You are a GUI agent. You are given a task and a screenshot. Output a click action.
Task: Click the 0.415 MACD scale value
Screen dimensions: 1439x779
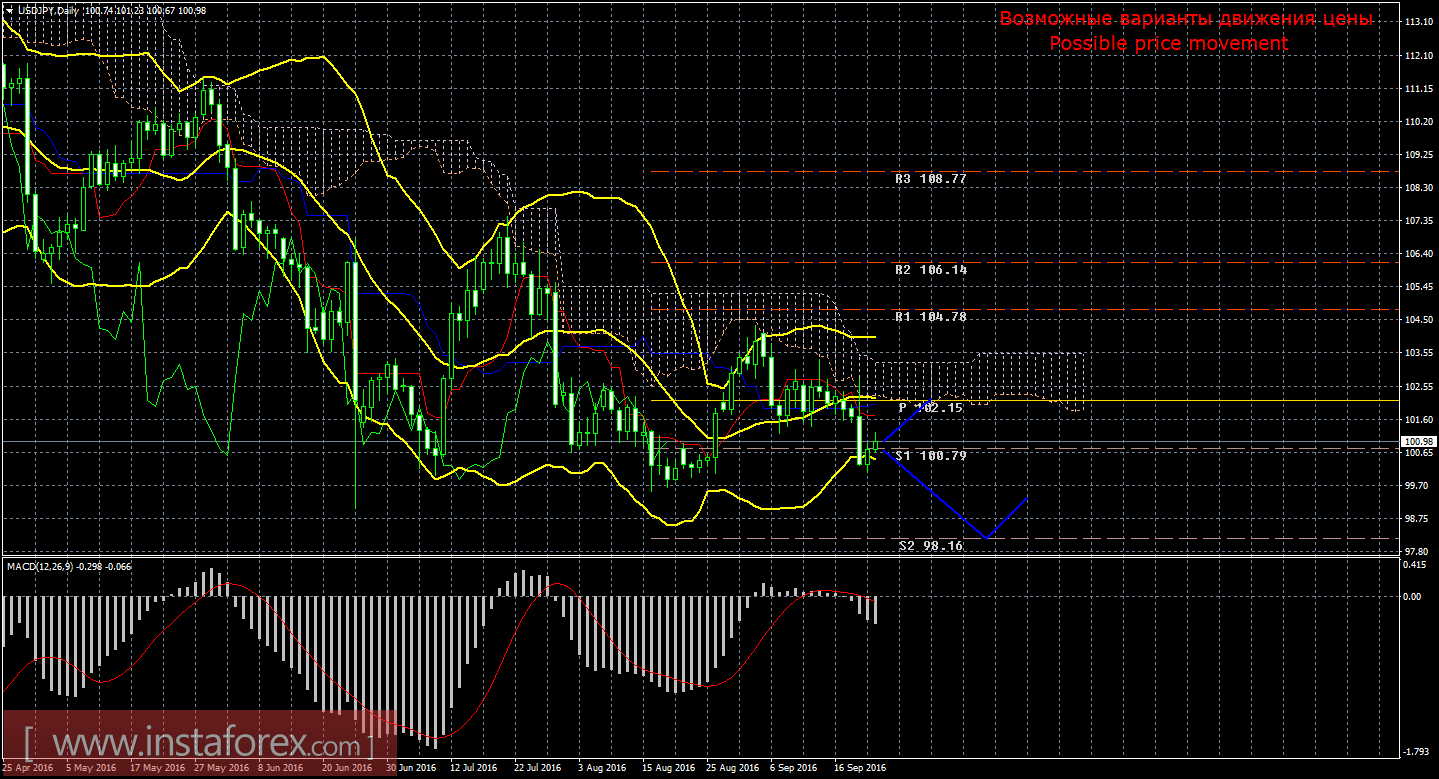coord(1416,566)
